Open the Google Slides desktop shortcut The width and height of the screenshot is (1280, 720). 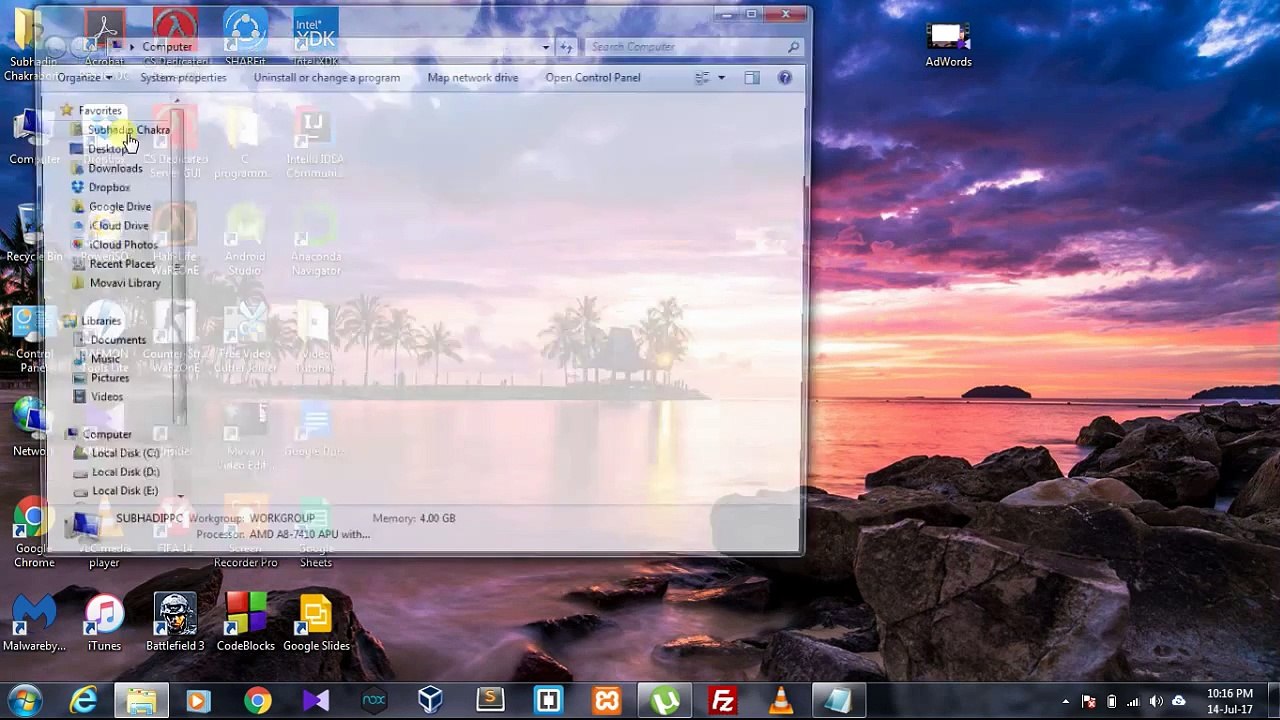pyautogui.click(x=316, y=618)
